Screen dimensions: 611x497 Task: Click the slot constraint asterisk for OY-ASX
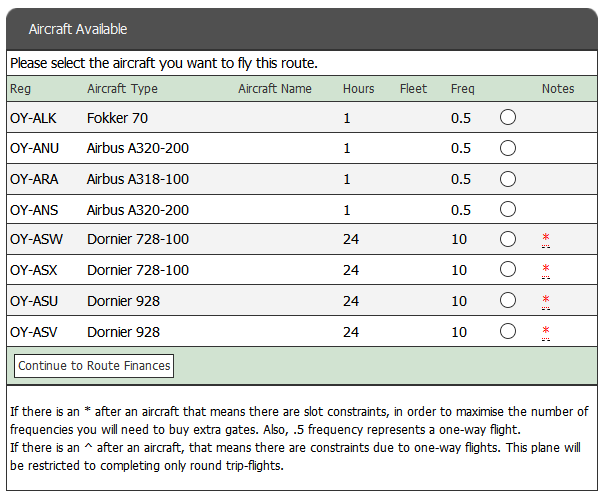click(x=546, y=270)
